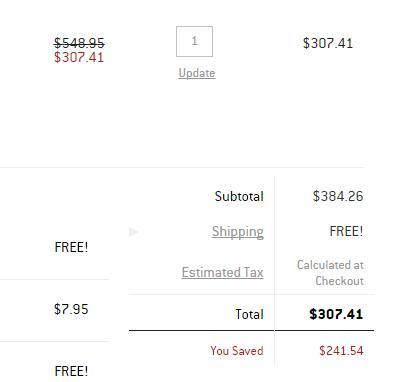
Task: Click the You Saved label
Action: tap(237, 351)
